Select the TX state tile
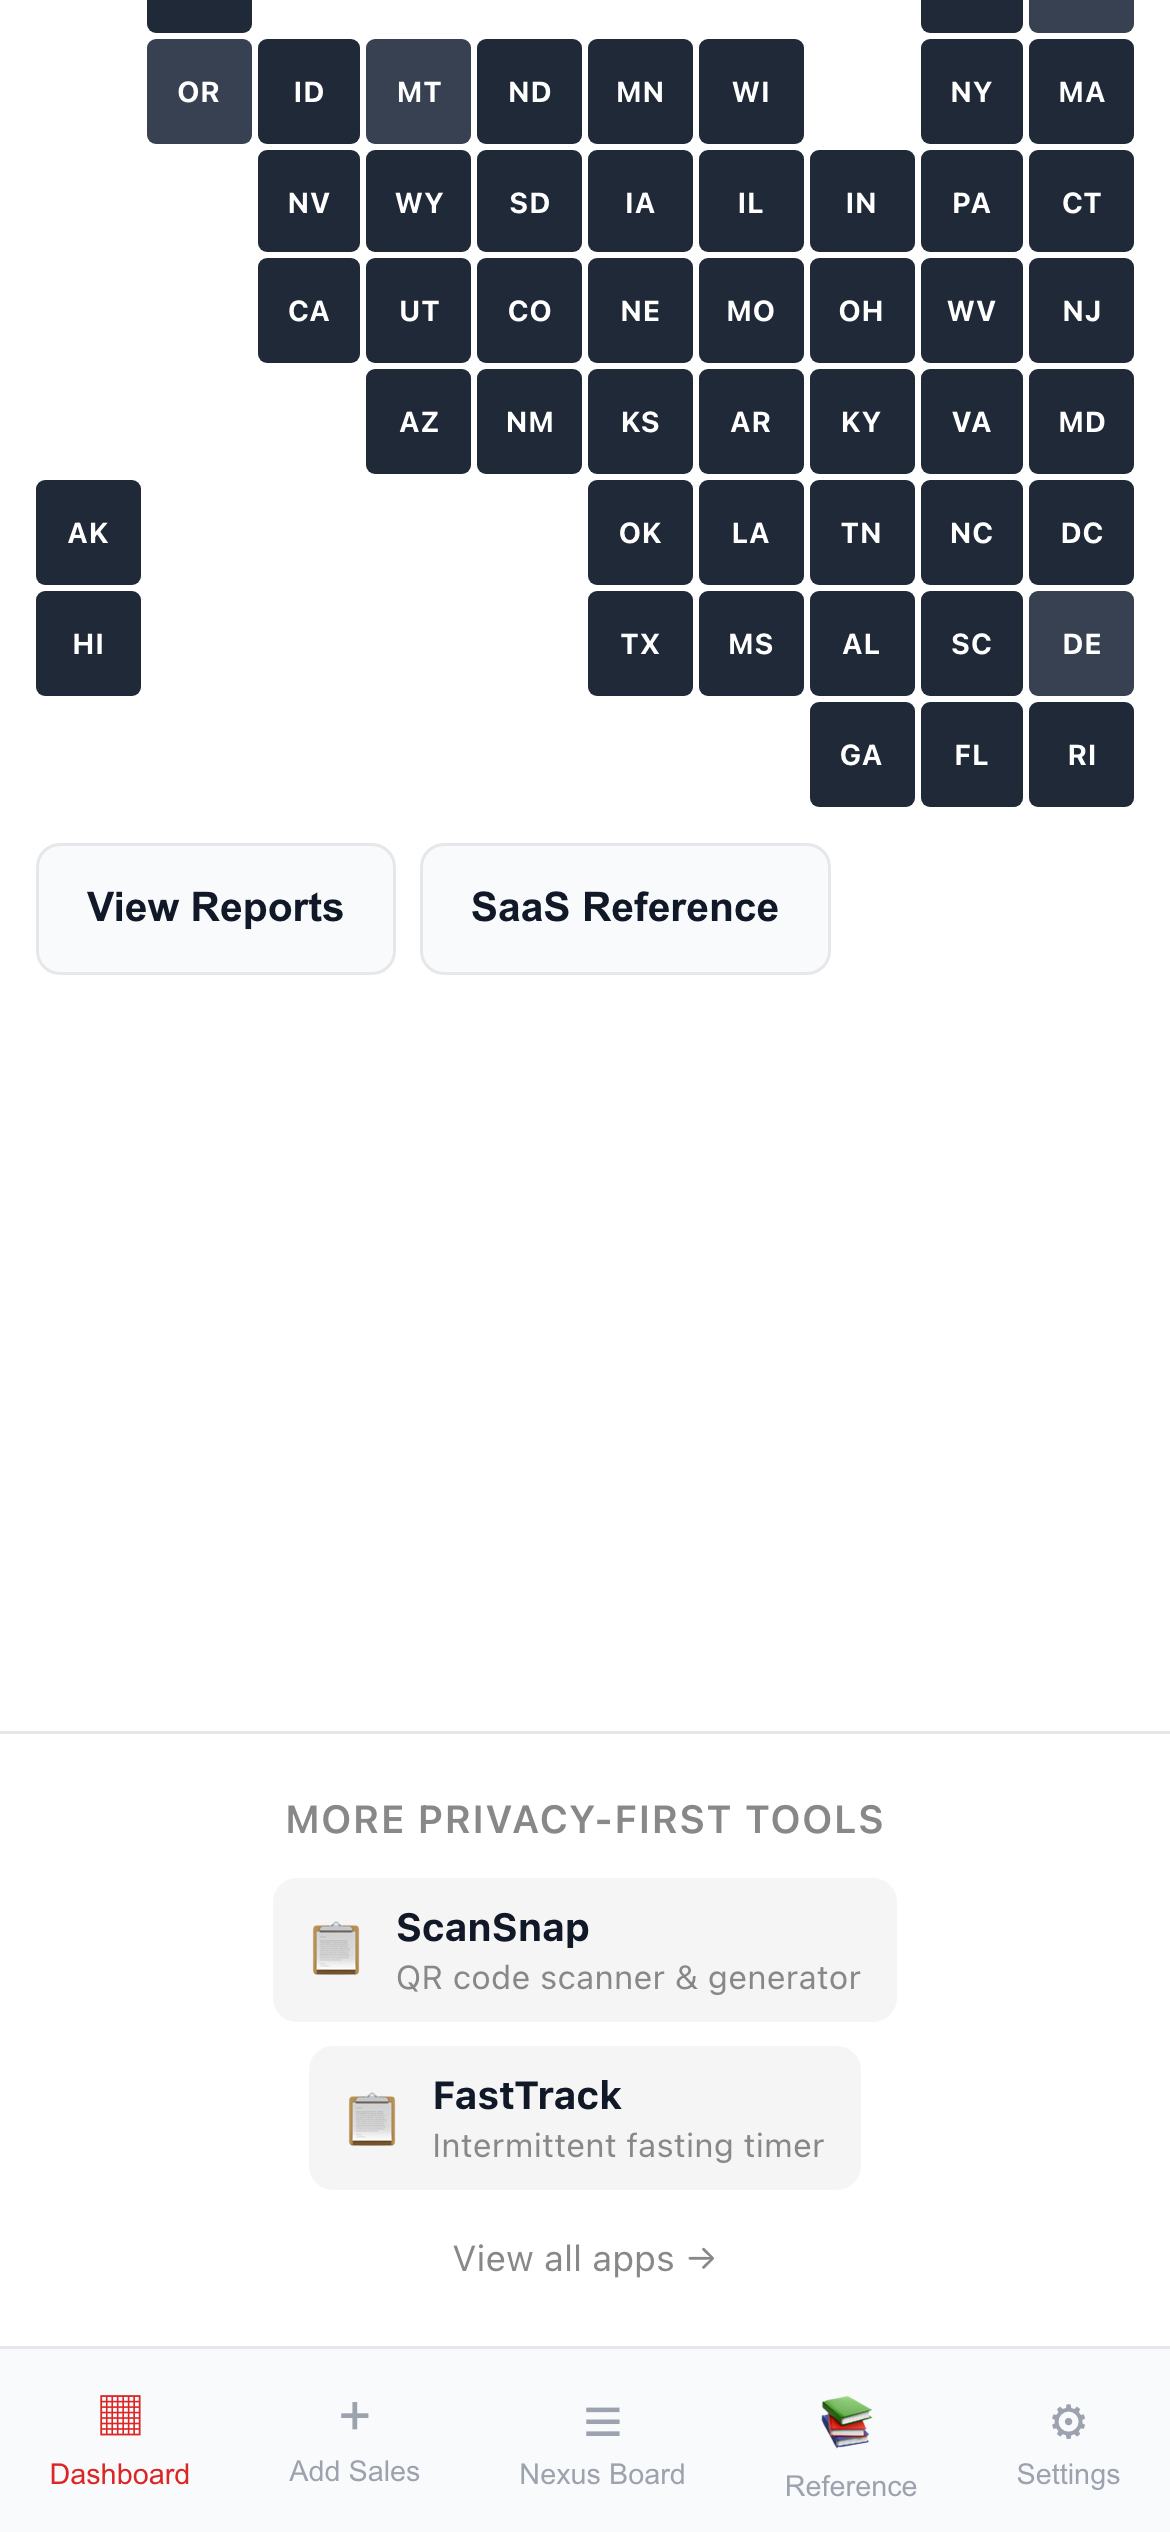Viewport: 1170px width, 2532px height. (640, 643)
